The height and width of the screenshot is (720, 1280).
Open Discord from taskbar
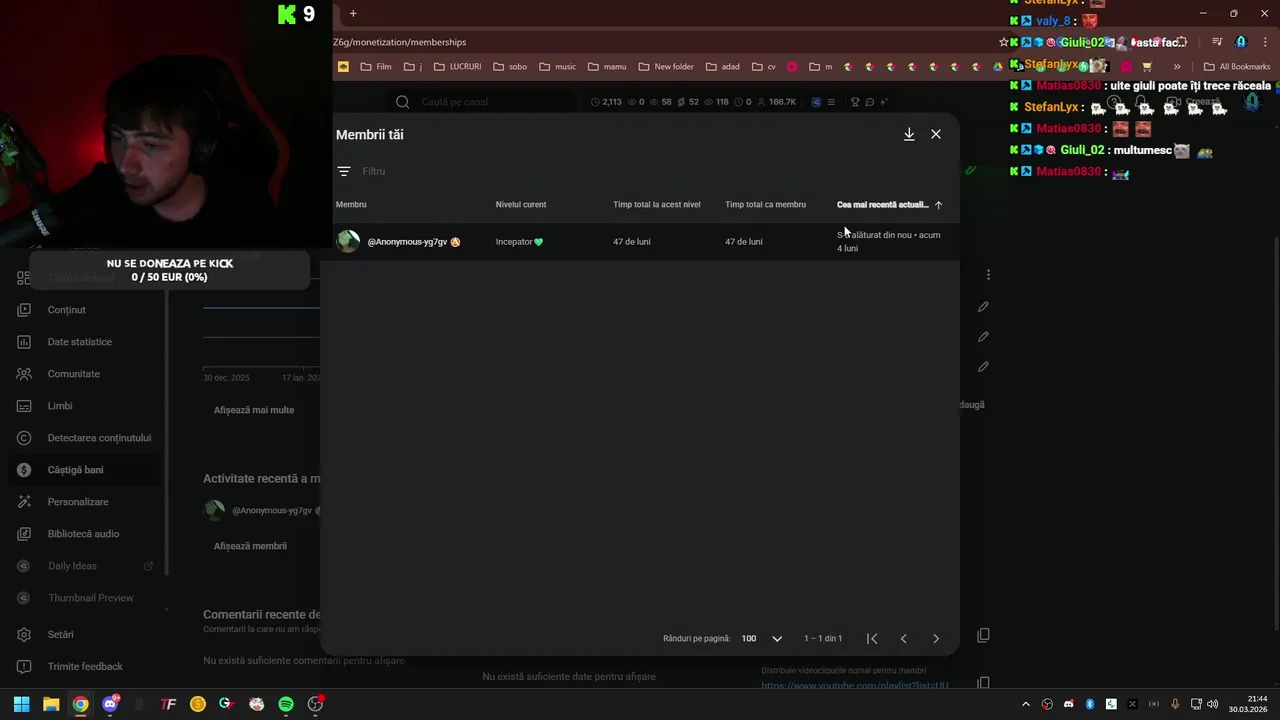point(110,704)
